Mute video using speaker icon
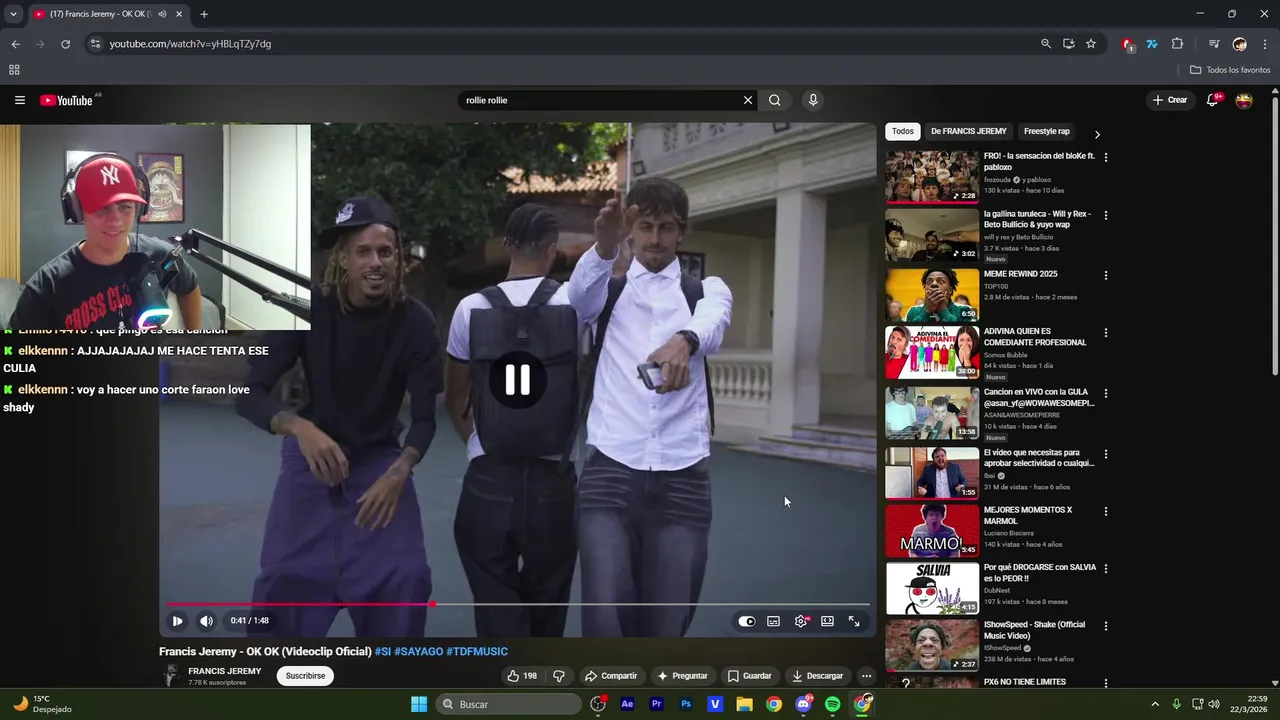 206,621
